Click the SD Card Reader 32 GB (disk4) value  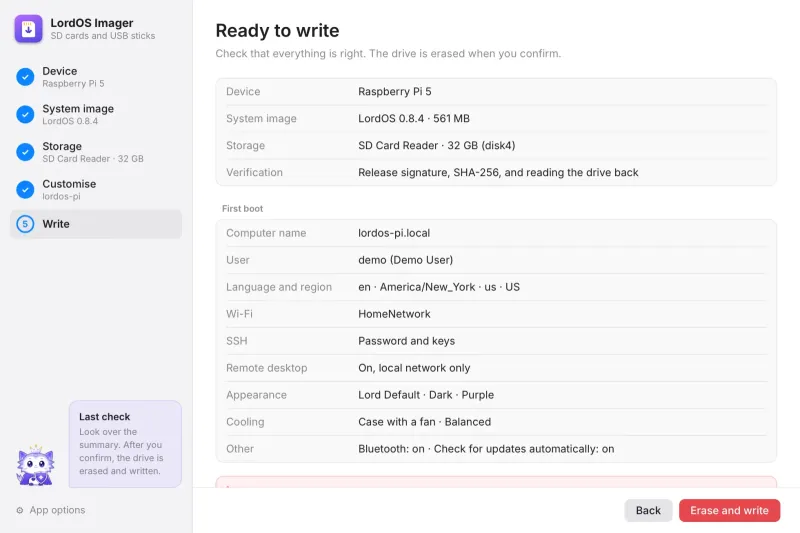tap(436, 145)
